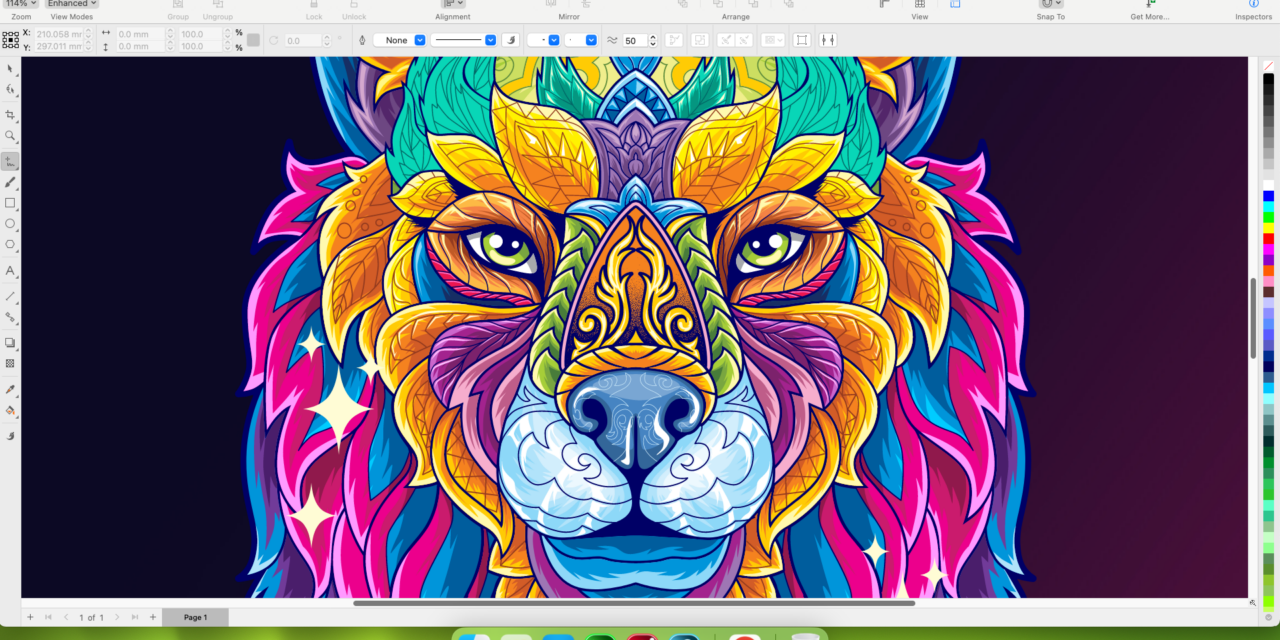Go to the next page arrow
Image resolution: width=1280 pixels, height=640 pixels.
tap(118, 617)
